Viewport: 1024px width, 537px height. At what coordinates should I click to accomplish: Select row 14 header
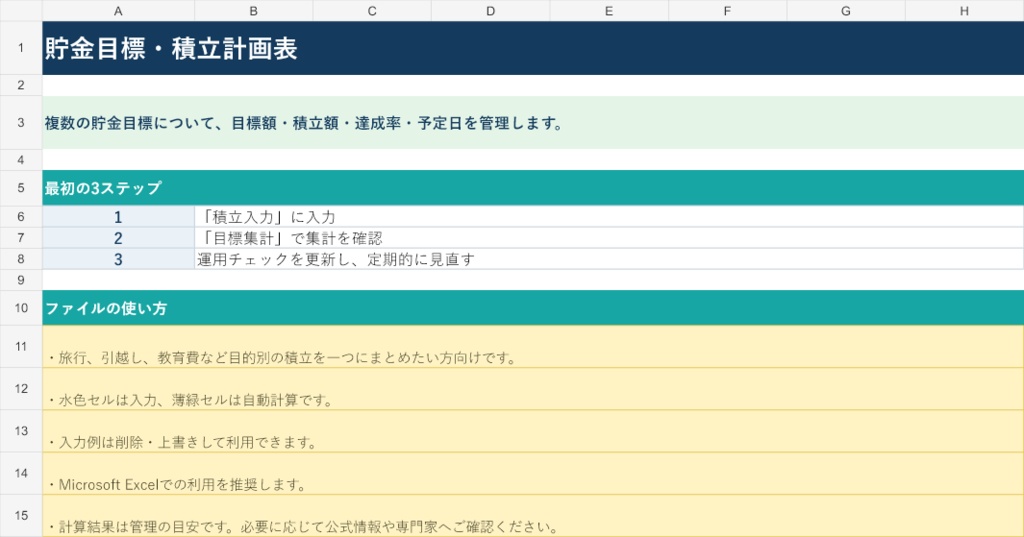pos(21,473)
